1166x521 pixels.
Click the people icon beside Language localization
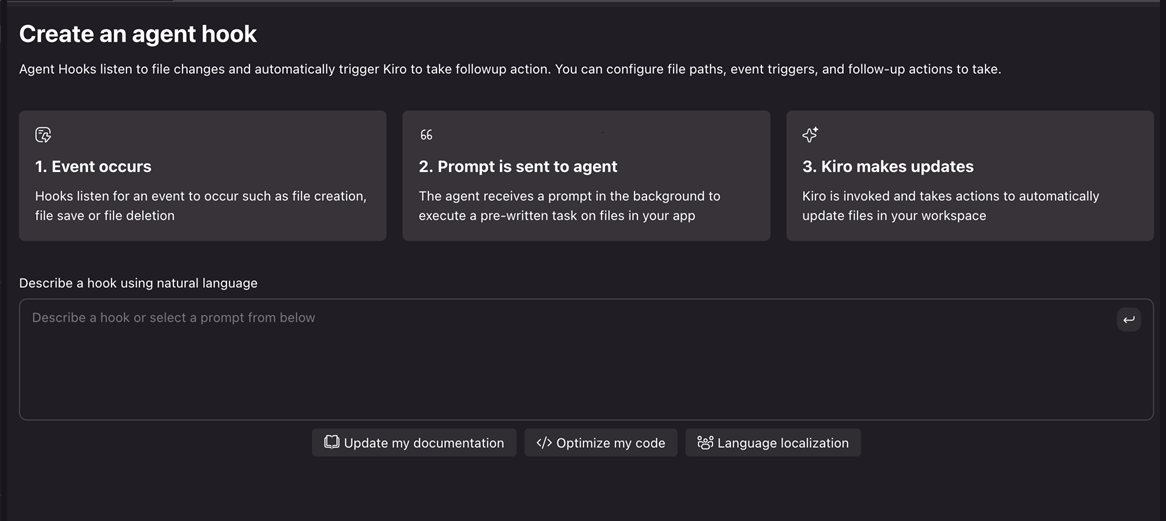(x=705, y=443)
